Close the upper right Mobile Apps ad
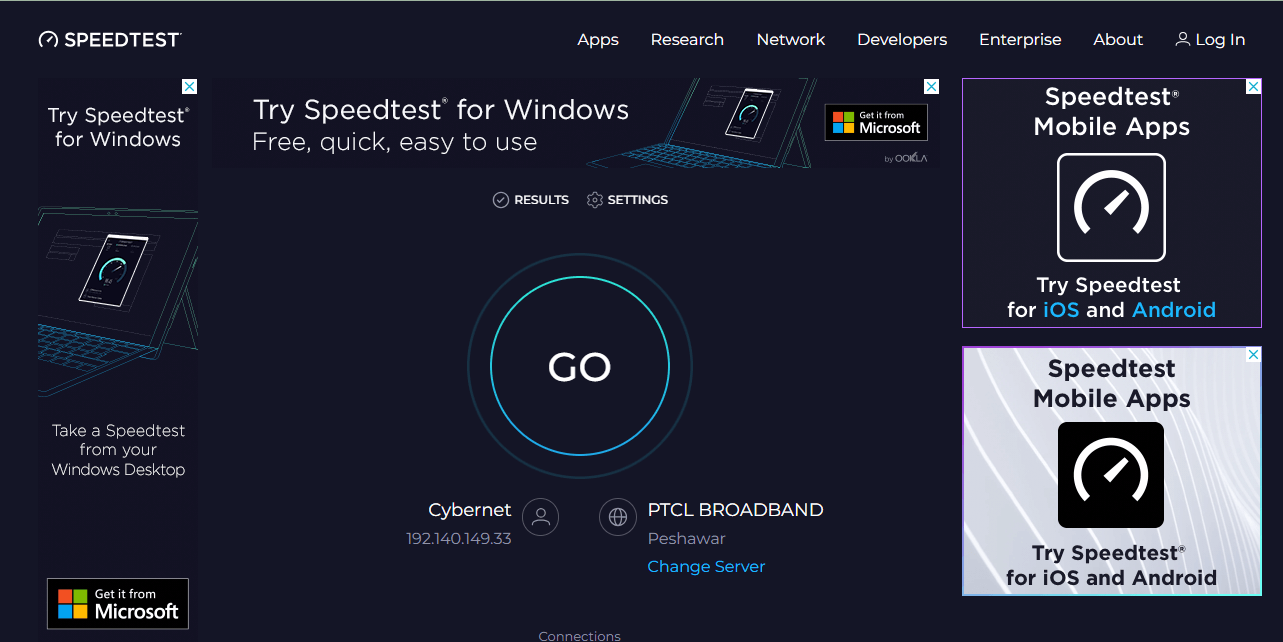Screen dimensions: 1283x642 (1253, 87)
